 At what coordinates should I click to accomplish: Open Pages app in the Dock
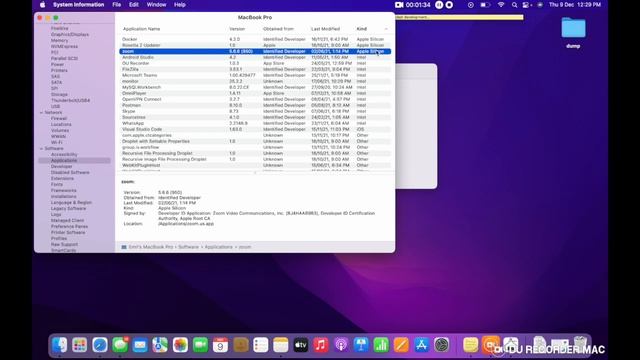401,345
